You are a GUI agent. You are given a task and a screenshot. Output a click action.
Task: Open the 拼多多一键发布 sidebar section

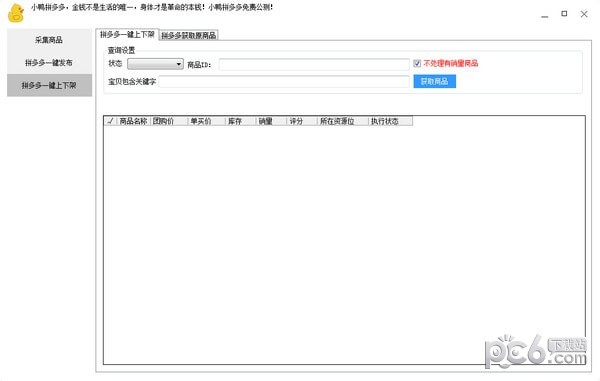(x=49, y=63)
